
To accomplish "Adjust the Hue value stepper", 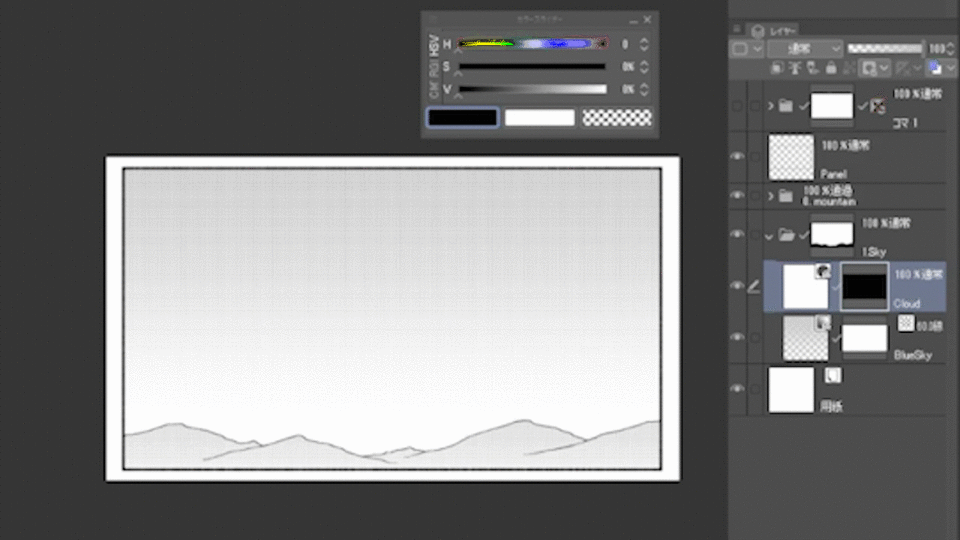I will 644,44.
